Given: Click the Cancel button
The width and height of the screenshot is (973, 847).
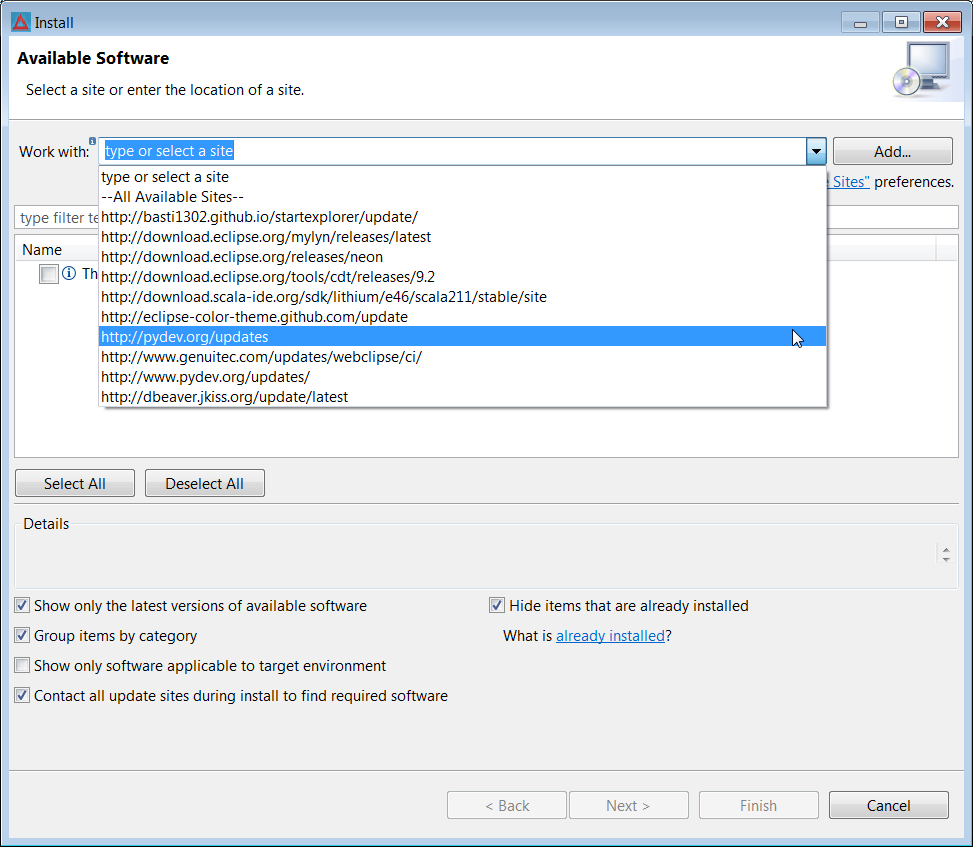Looking at the screenshot, I should (x=889, y=805).
